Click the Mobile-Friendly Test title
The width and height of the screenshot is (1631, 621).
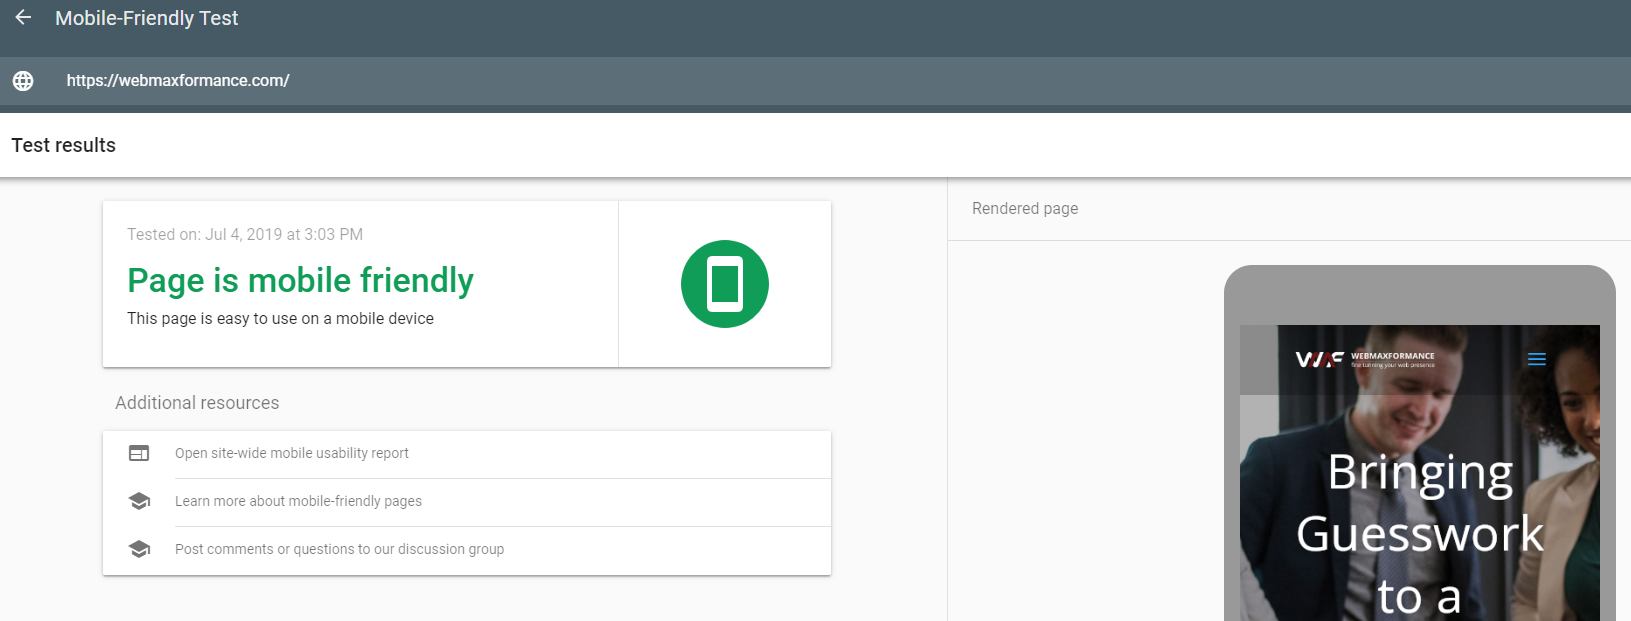coord(147,18)
